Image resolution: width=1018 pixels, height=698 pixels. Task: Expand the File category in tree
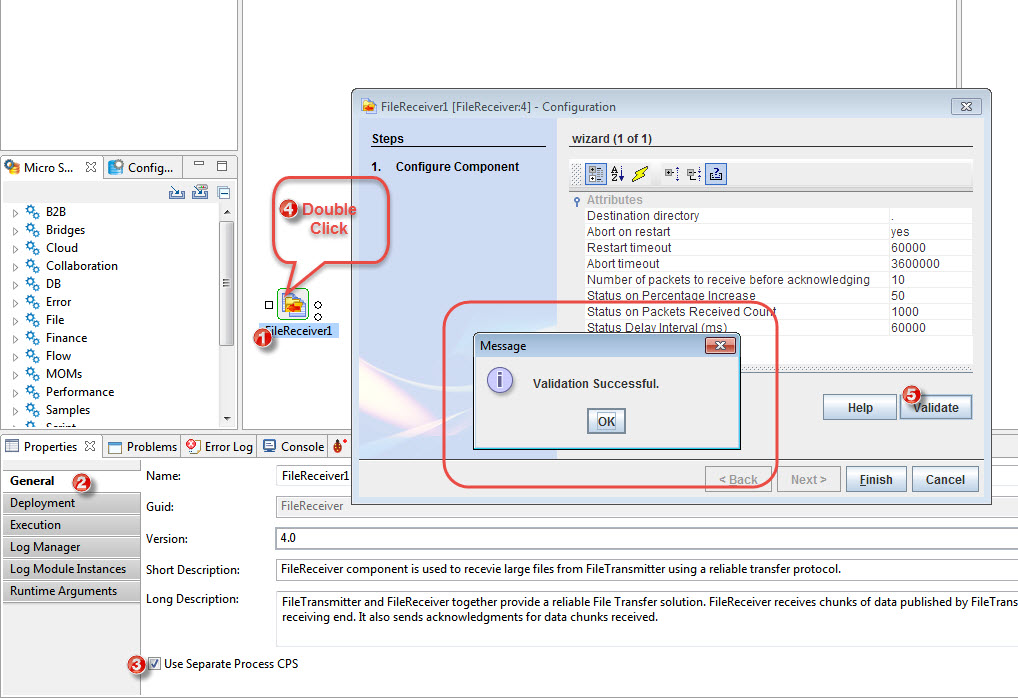click(15, 321)
